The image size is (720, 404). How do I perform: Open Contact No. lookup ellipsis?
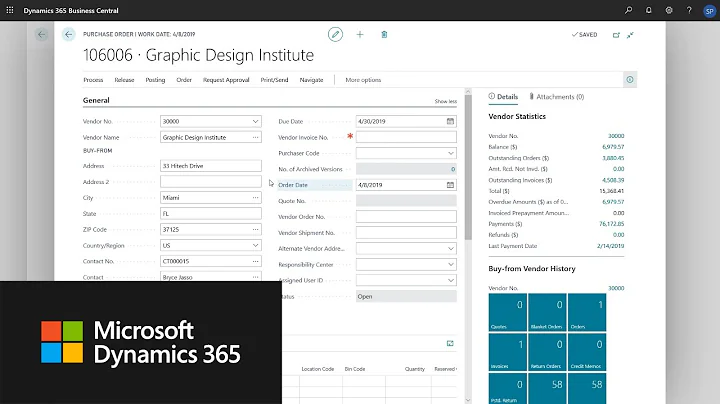click(x=255, y=261)
